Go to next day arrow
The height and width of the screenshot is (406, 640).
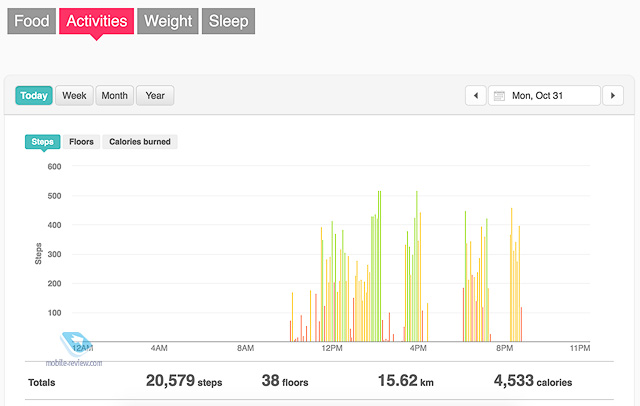pos(613,95)
